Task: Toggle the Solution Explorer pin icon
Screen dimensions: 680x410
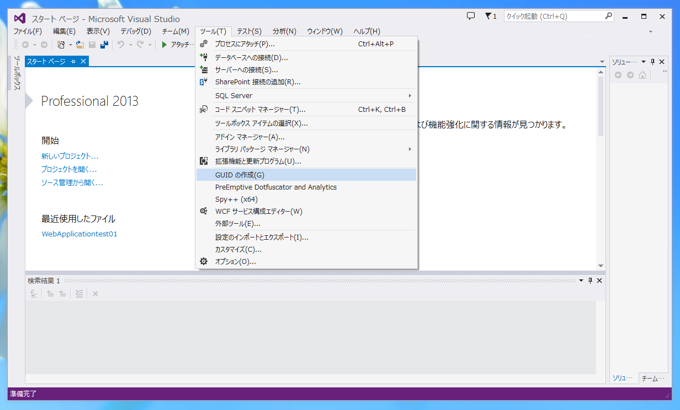Action: tap(652, 62)
